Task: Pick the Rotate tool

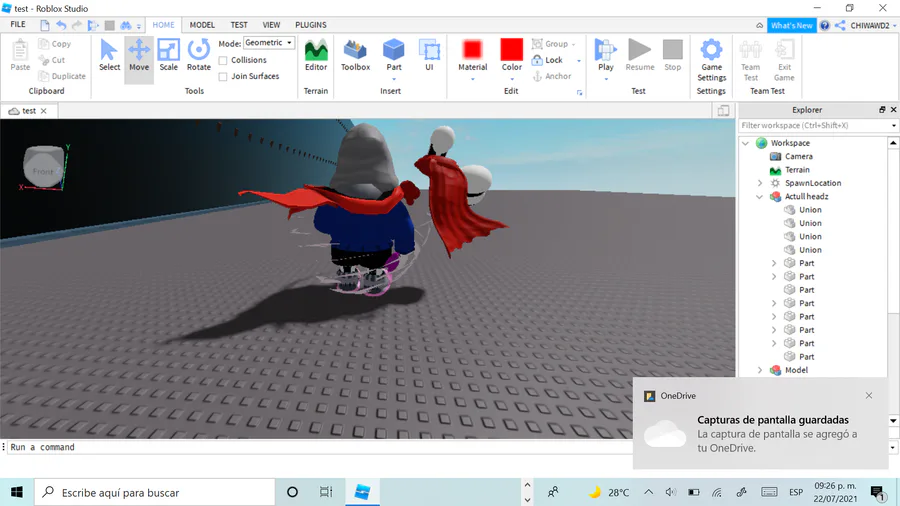Action: tap(199, 56)
